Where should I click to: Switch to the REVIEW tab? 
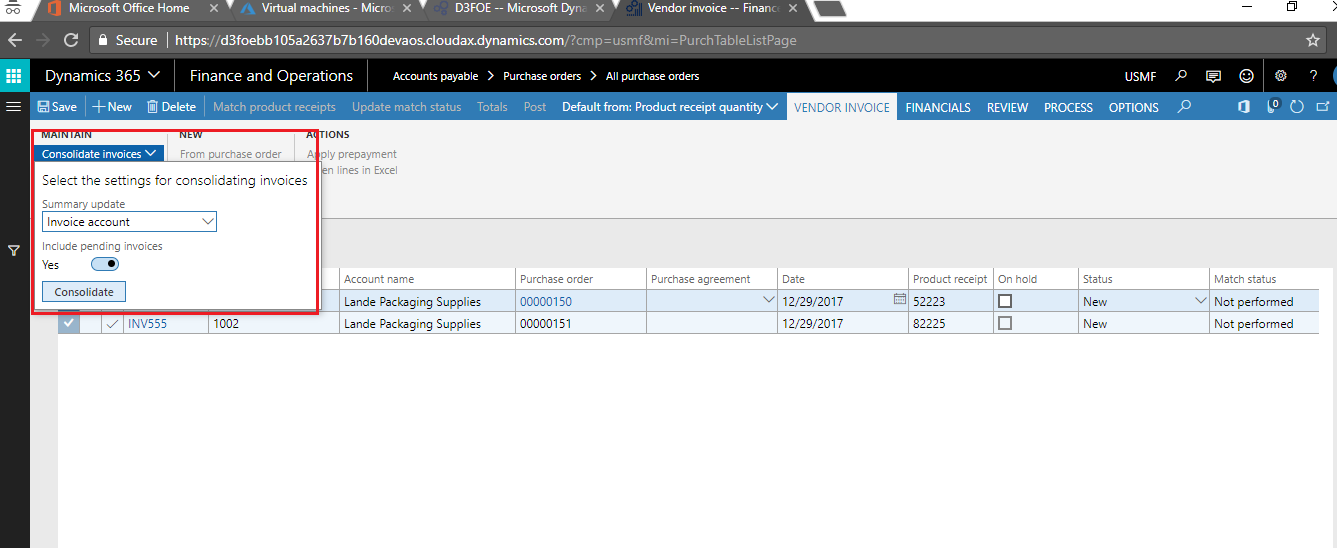[1008, 107]
